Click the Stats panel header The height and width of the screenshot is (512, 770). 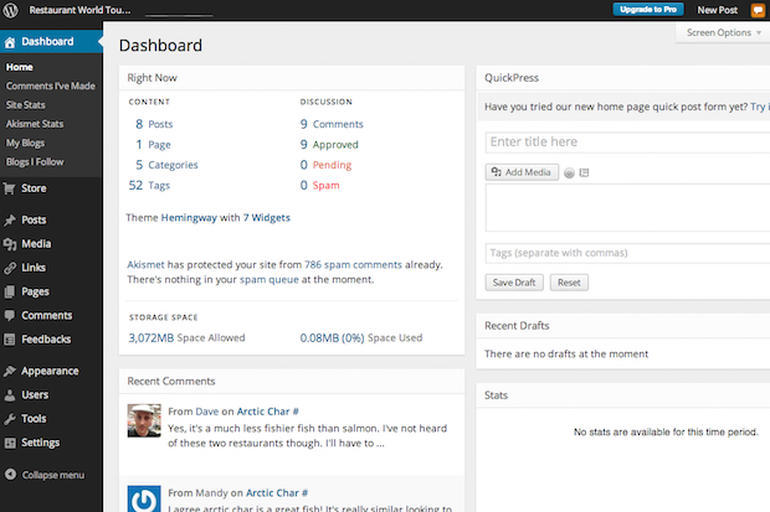[x=623, y=395]
